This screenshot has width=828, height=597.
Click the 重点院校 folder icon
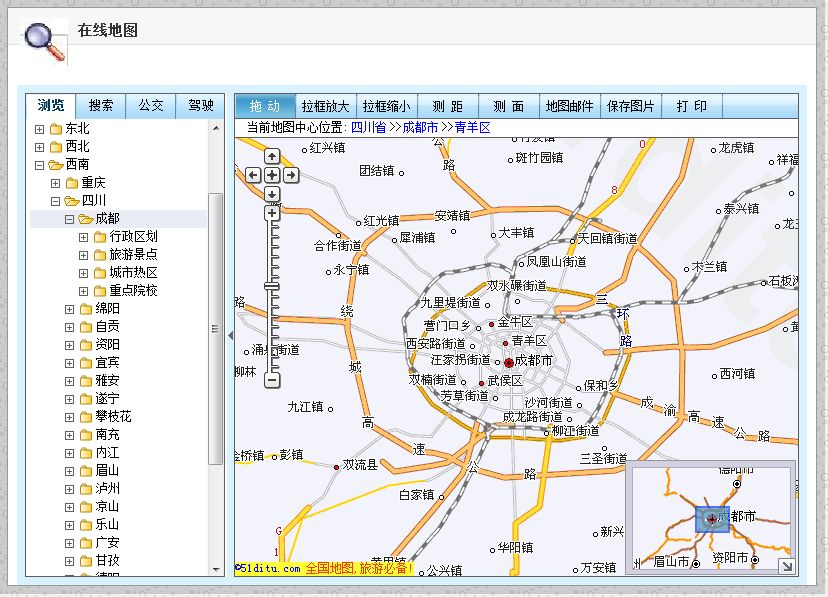pos(100,291)
